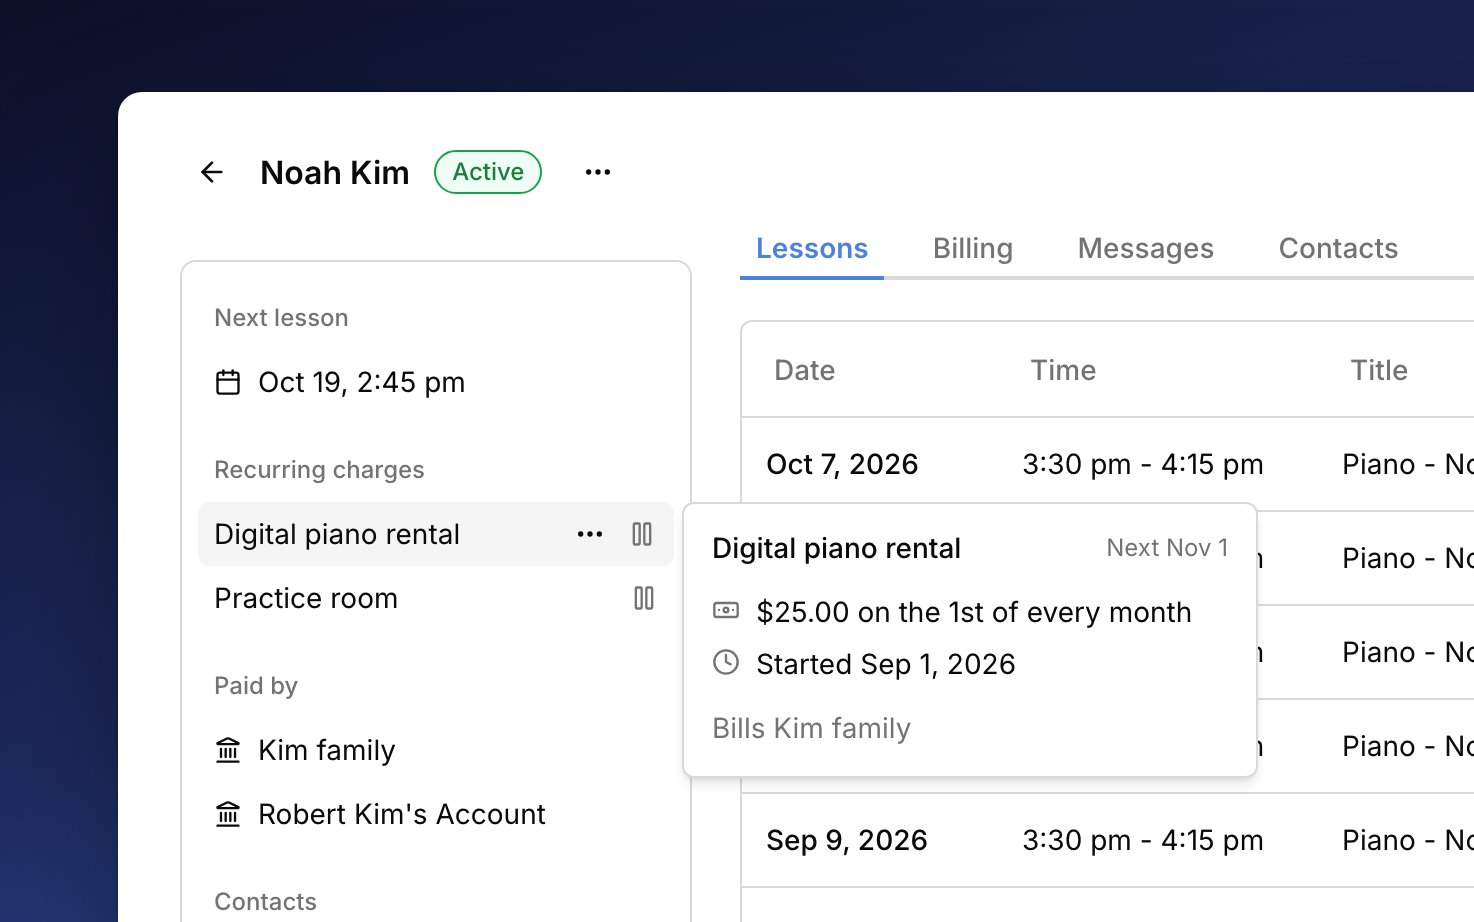The height and width of the screenshot is (922, 1474).
Task: Click the Next lesson section label
Action: pos(281,318)
